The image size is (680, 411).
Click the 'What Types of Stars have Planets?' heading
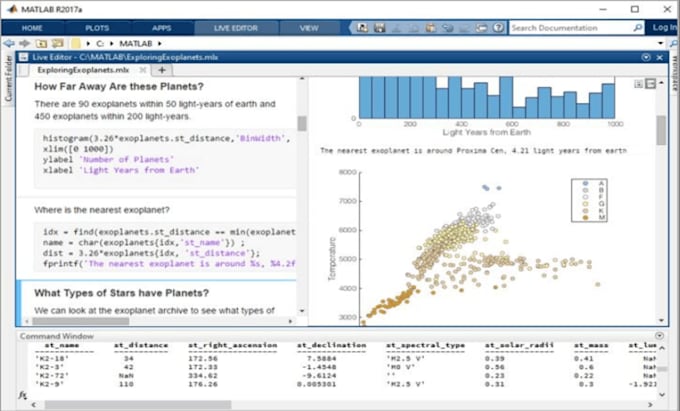(121, 293)
